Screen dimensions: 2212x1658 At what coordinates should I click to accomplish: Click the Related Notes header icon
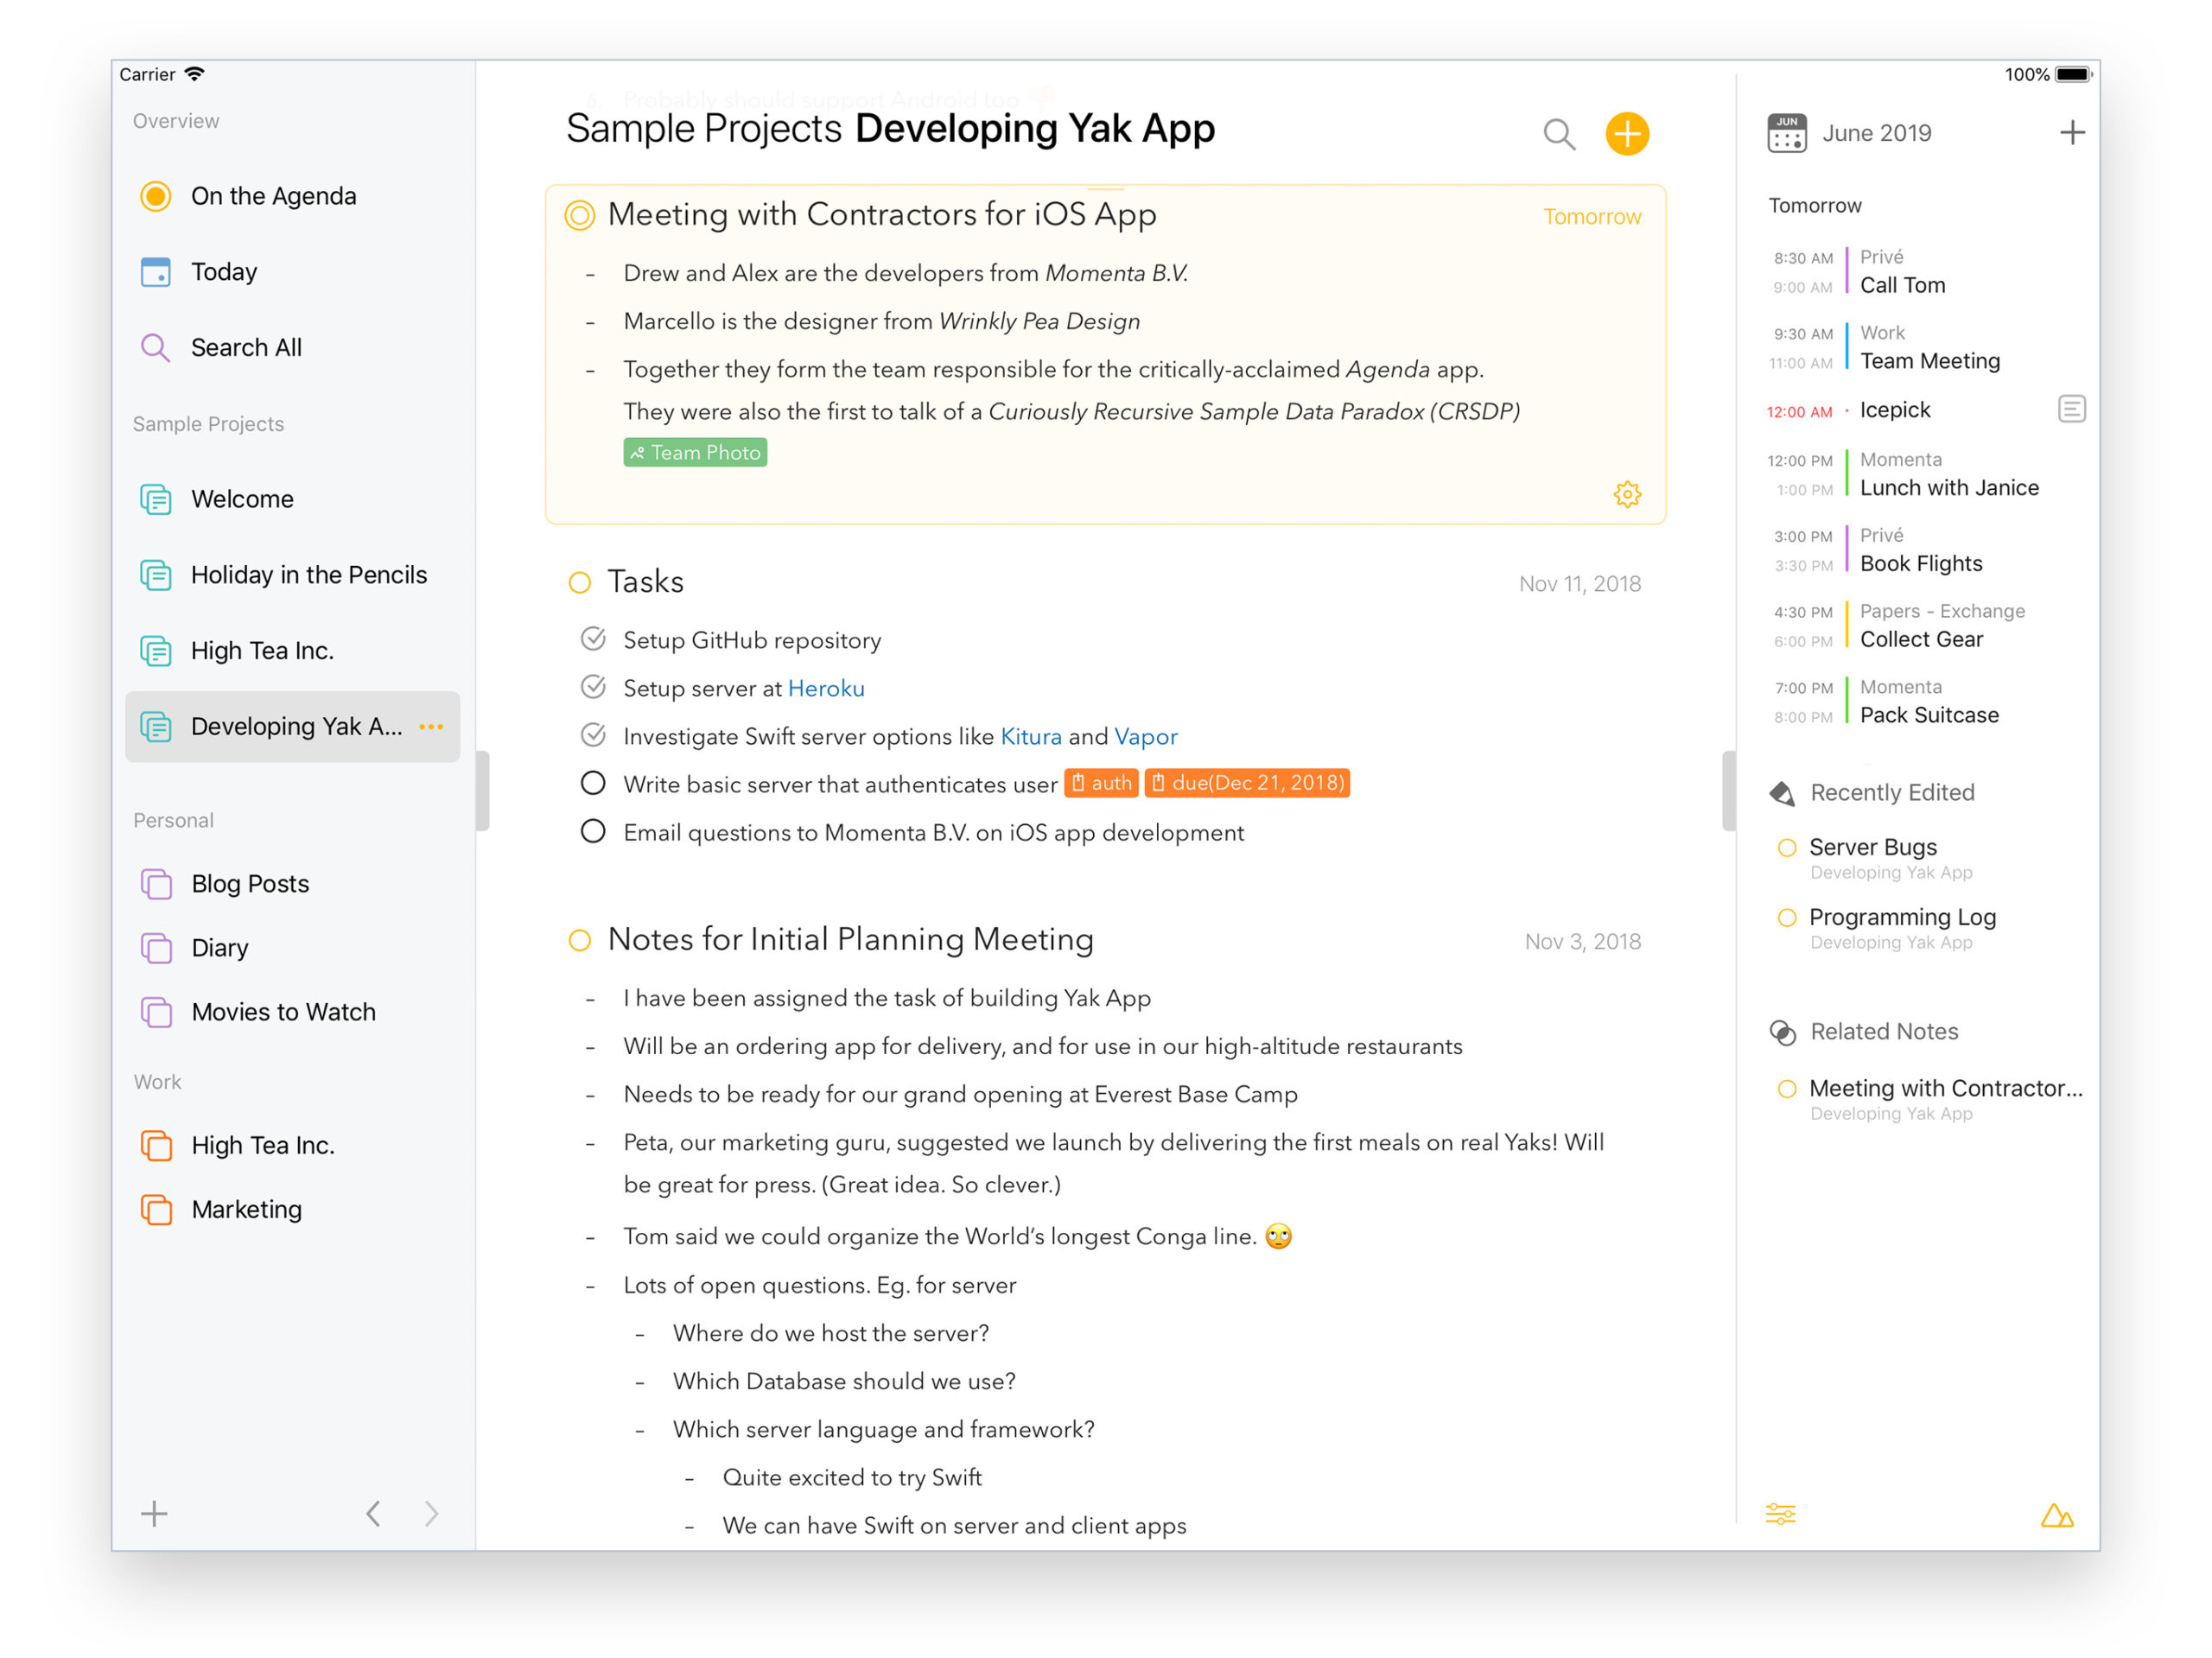[1782, 1033]
